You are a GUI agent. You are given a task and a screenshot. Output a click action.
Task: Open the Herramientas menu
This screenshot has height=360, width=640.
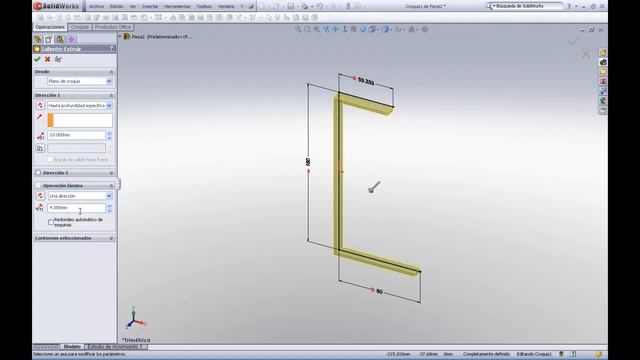click(x=177, y=6)
